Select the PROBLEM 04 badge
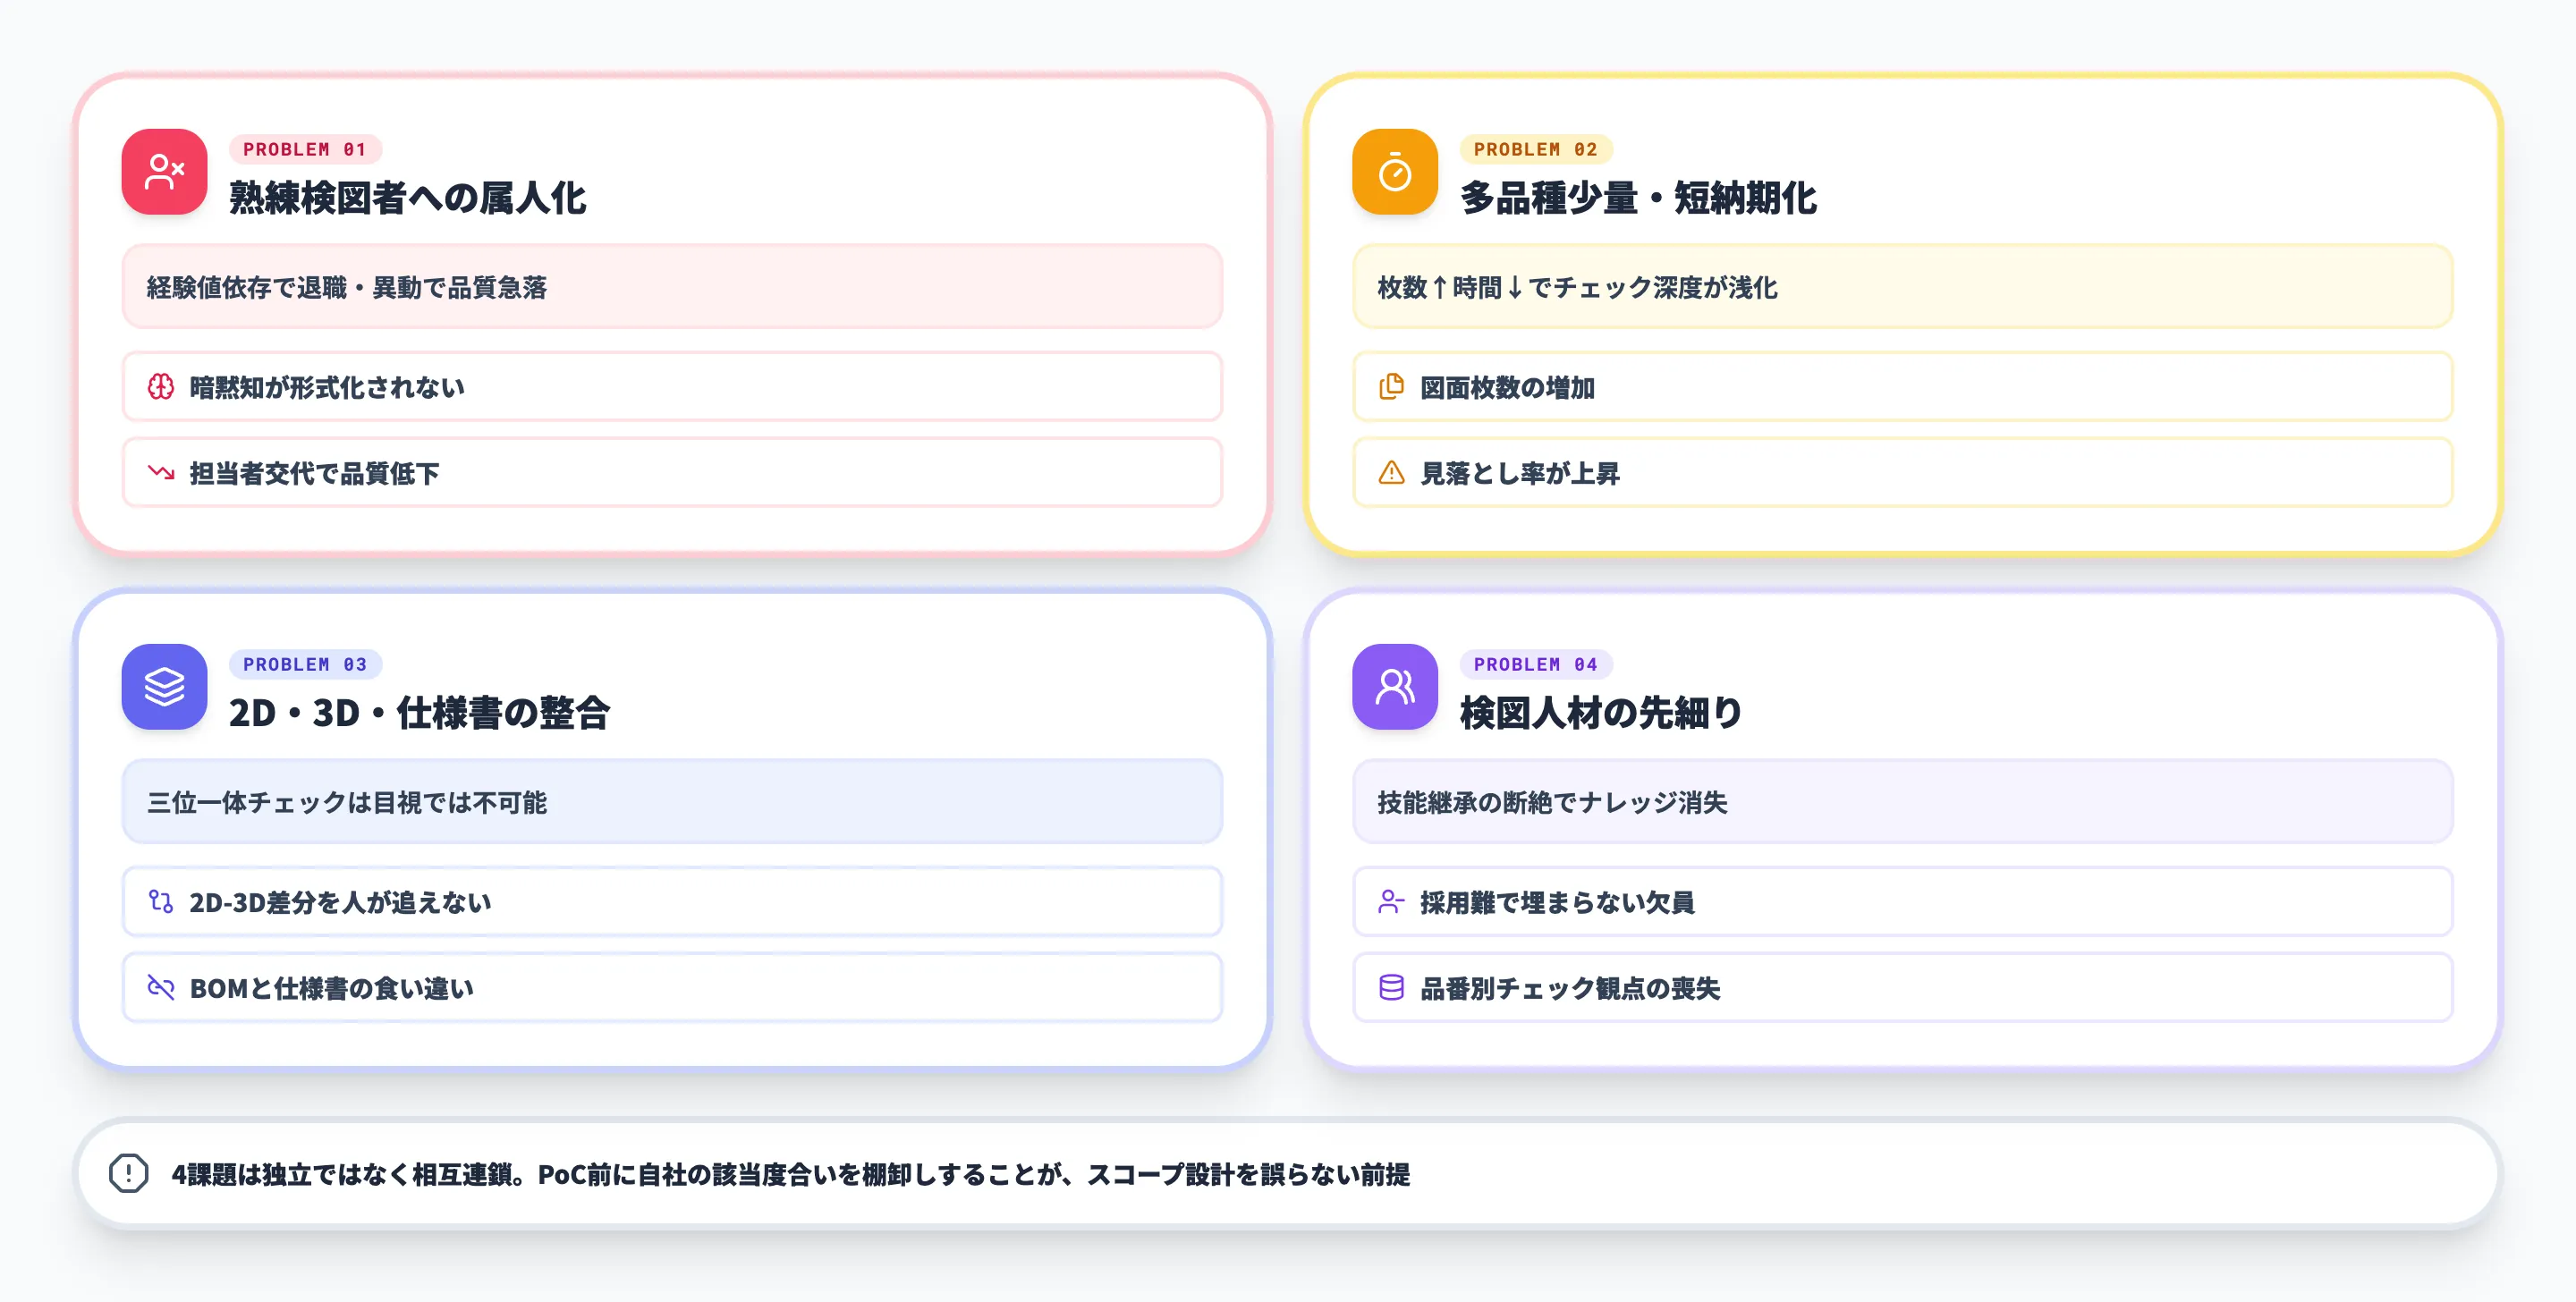This screenshot has width=2576, height=1302. [1537, 664]
